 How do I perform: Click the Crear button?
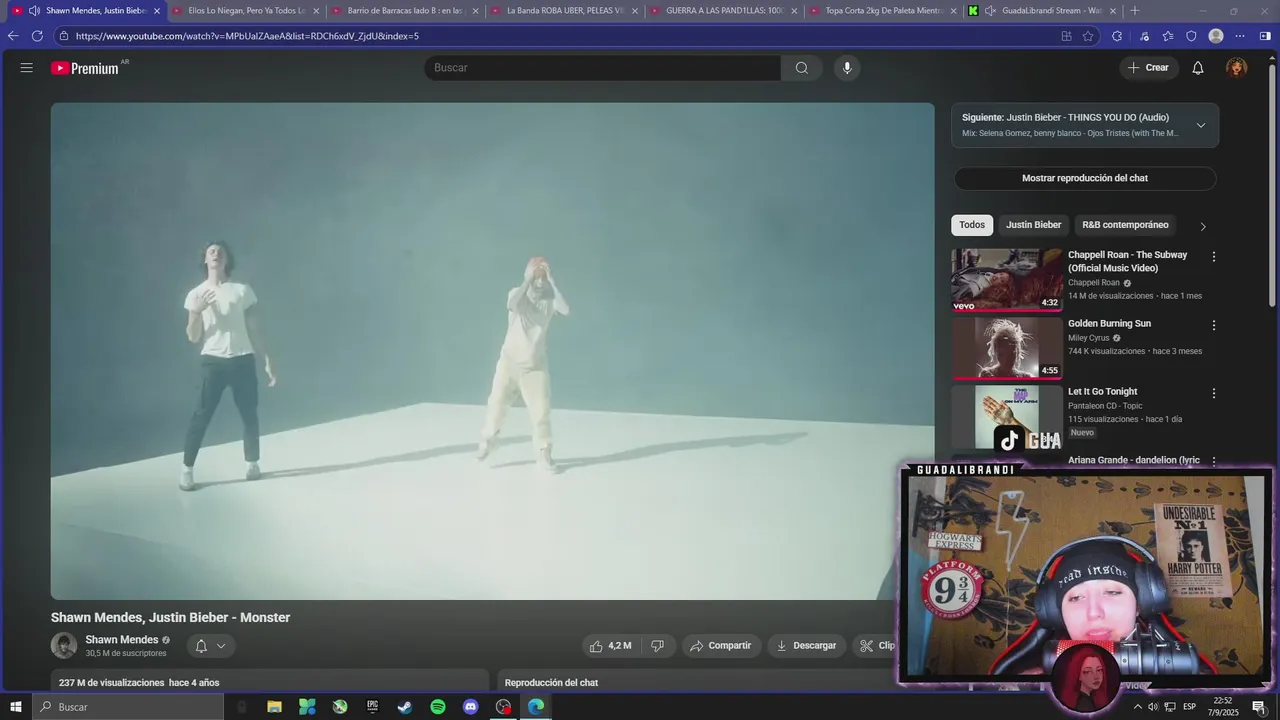[1148, 68]
